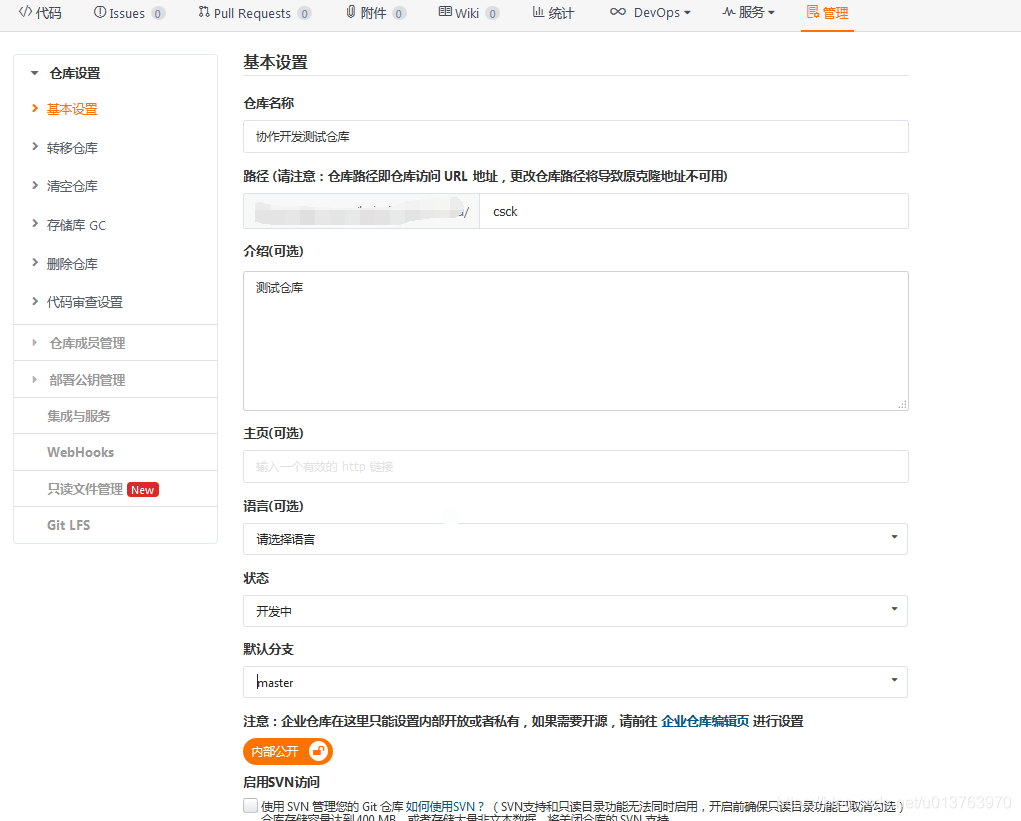Viewport: 1021px width, 821px height.
Task: Open the 服务 services menu
Action: 745,14
